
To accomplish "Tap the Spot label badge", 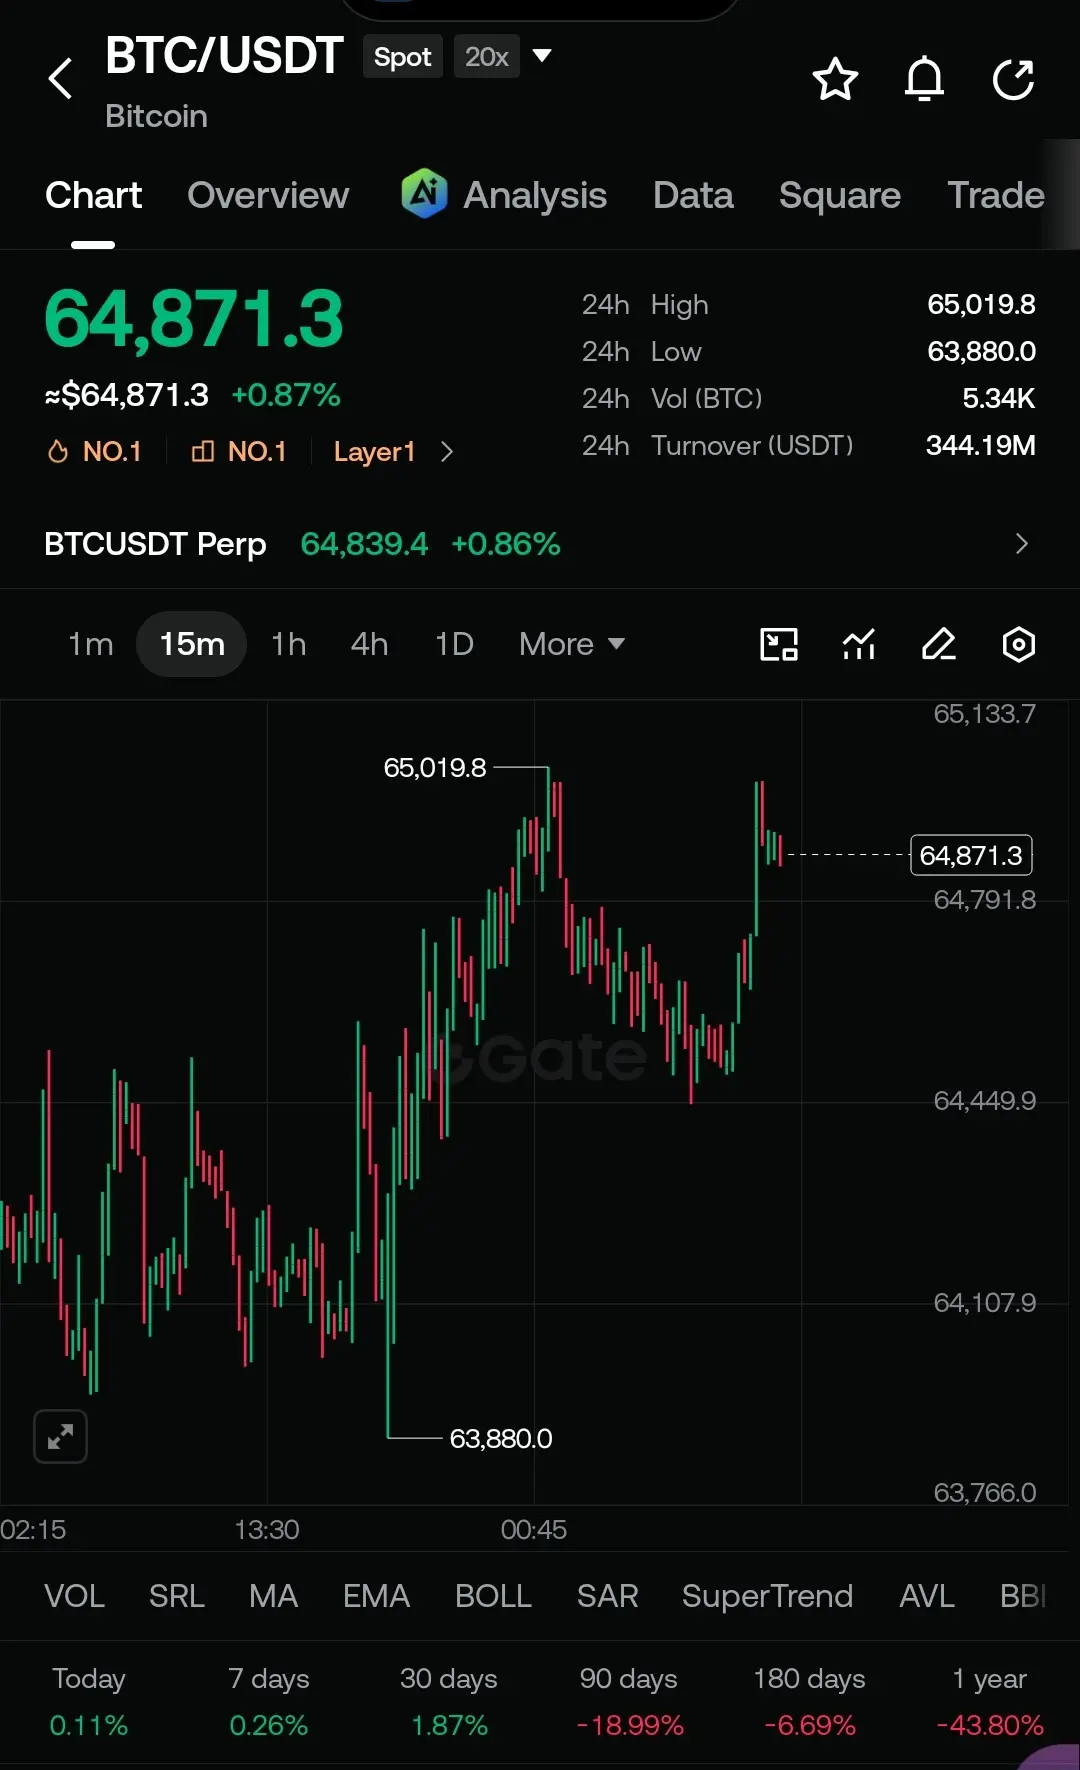I will 402,57.
